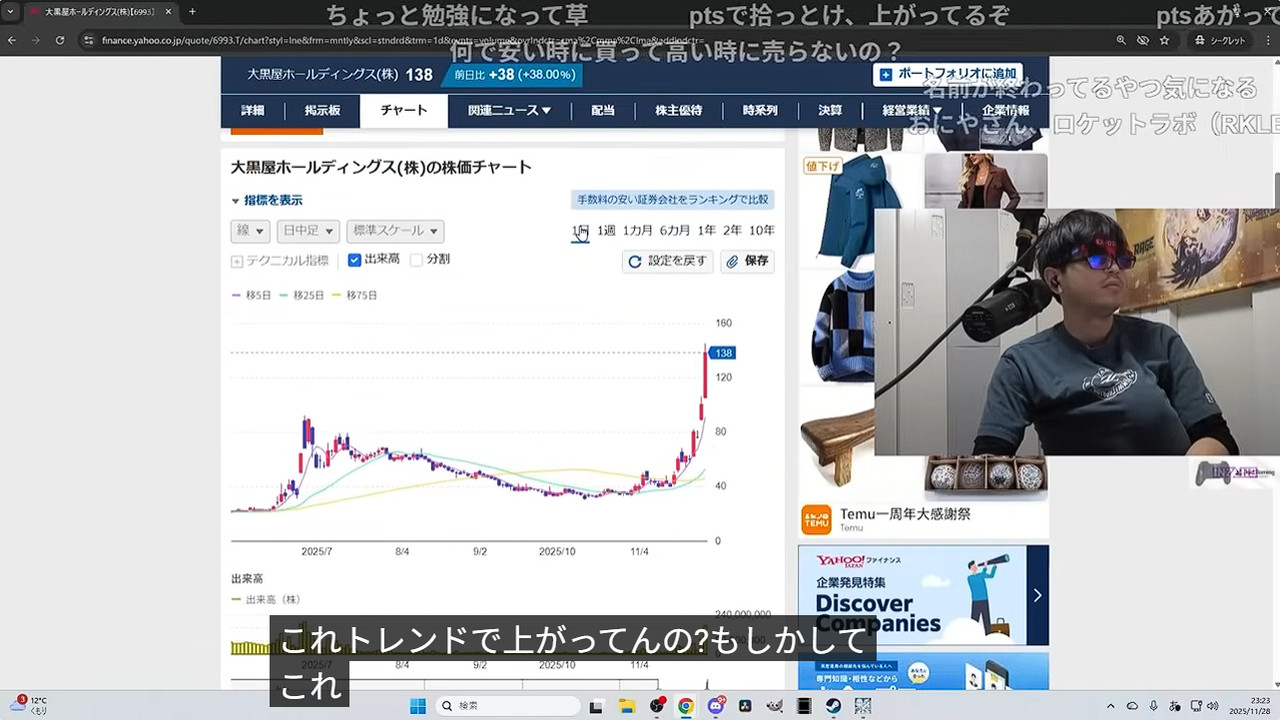Open the 決算 tab
This screenshot has height=720, width=1280.
[830, 111]
